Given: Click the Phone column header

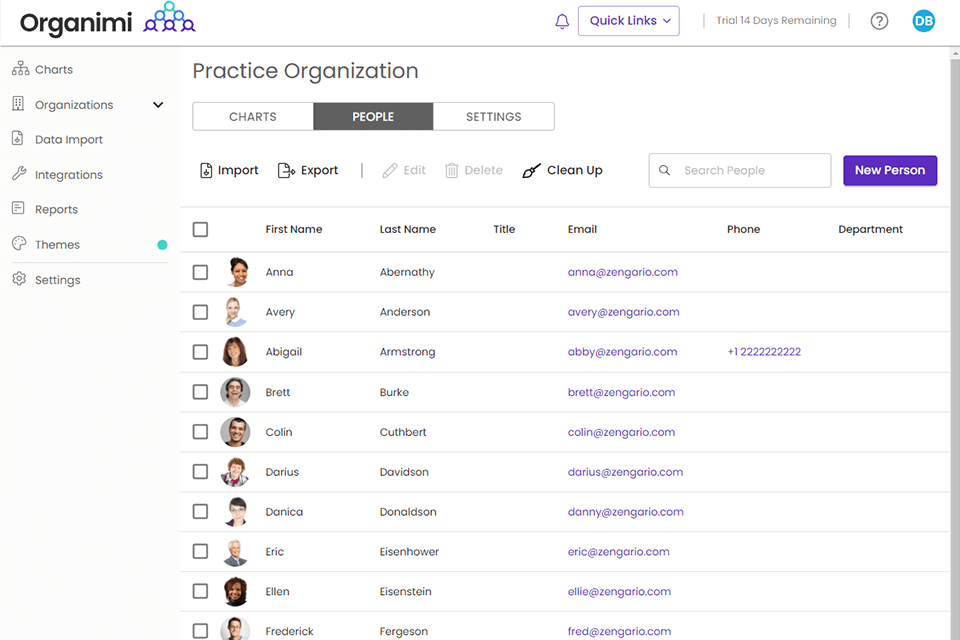Looking at the screenshot, I should (743, 229).
